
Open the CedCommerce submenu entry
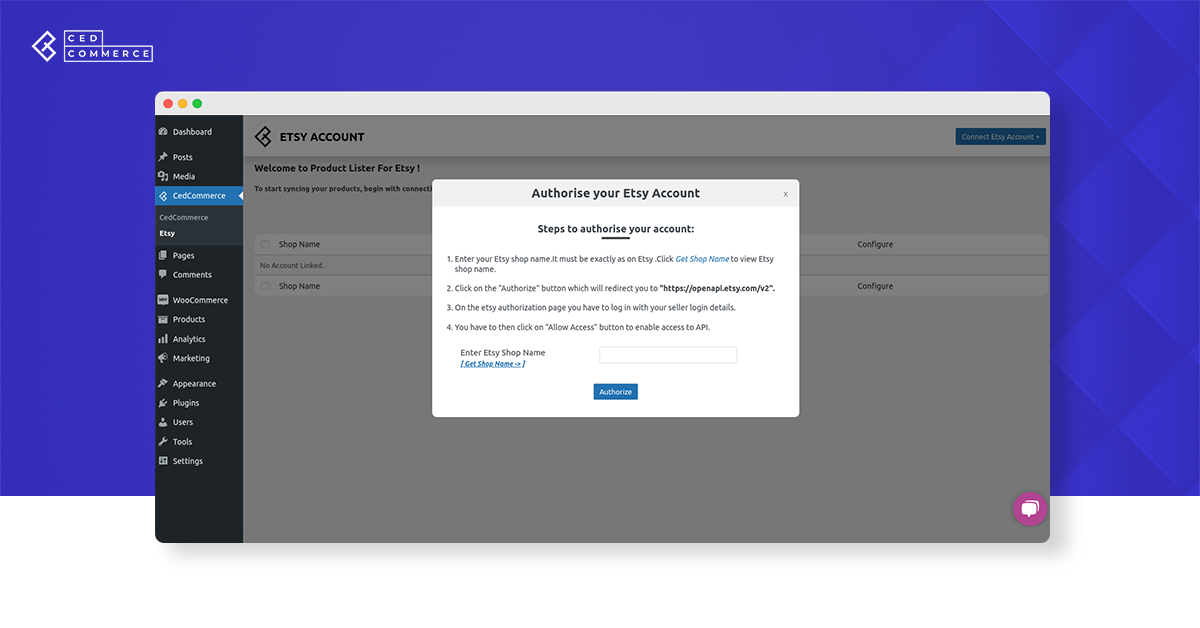pos(184,217)
